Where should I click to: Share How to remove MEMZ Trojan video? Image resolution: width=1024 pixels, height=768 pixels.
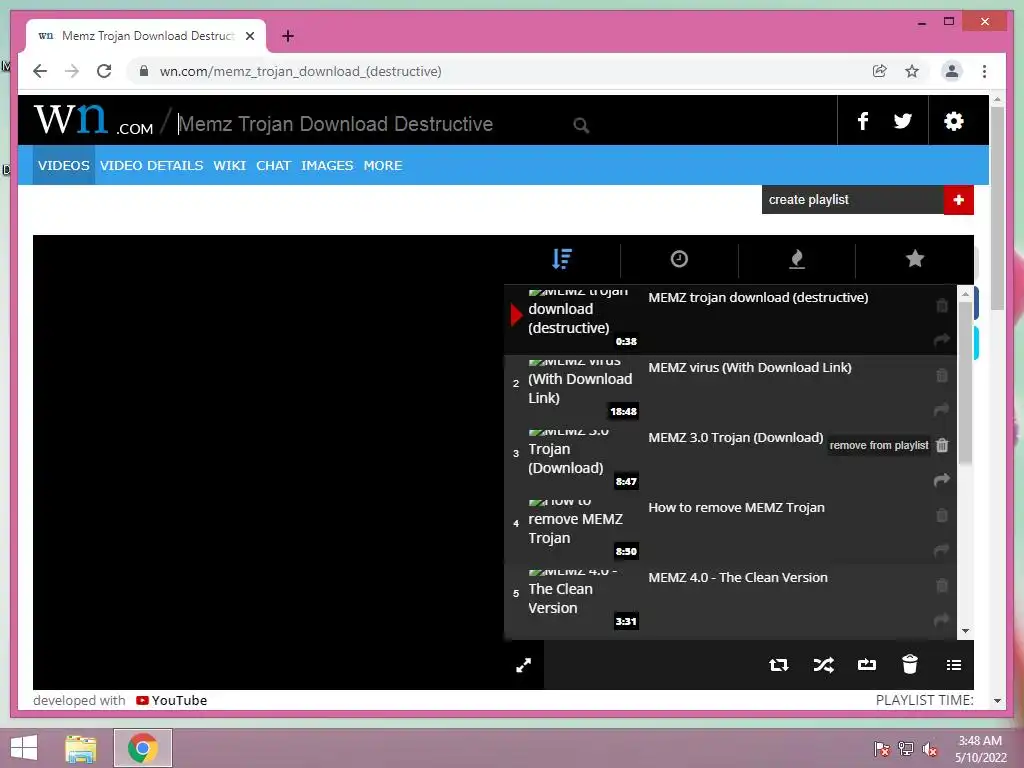942,551
